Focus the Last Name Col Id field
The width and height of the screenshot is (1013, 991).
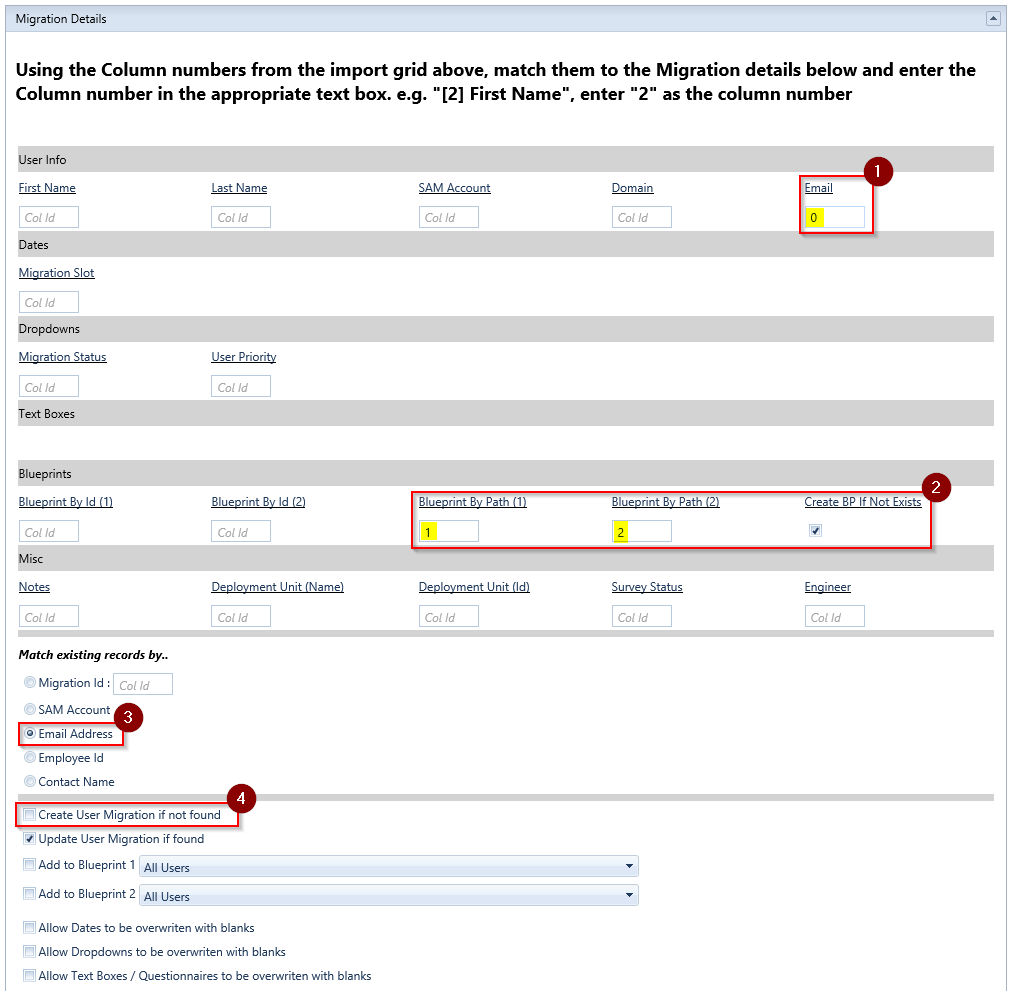coord(241,218)
